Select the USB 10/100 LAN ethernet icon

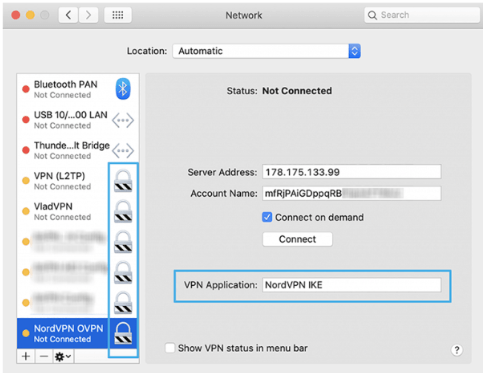123,120
